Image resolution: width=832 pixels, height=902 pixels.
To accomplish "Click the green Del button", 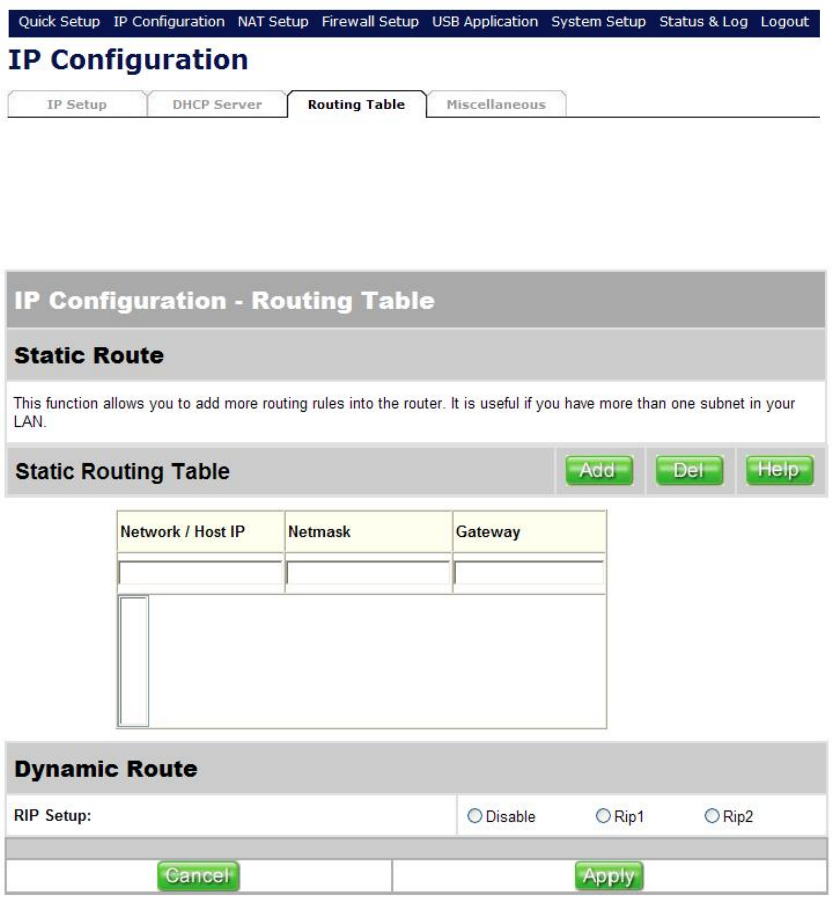I will pyautogui.click(x=689, y=471).
